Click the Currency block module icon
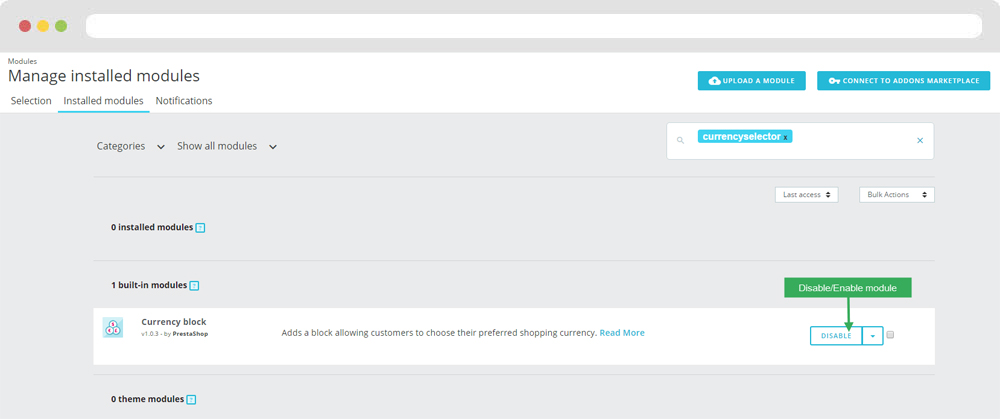The width and height of the screenshot is (1000, 419). (113, 328)
